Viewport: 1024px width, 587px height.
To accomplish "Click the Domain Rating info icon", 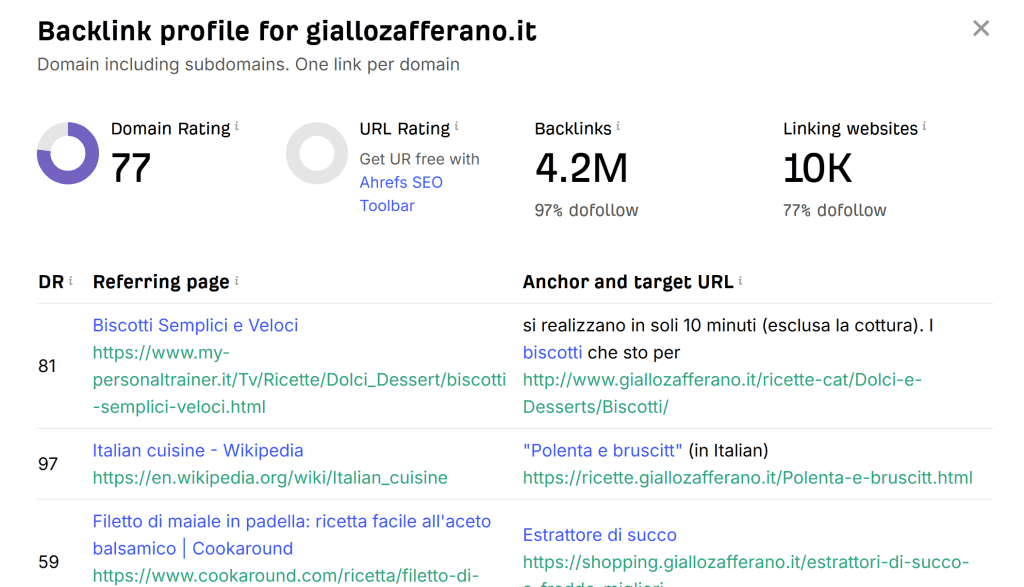I will (236, 126).
